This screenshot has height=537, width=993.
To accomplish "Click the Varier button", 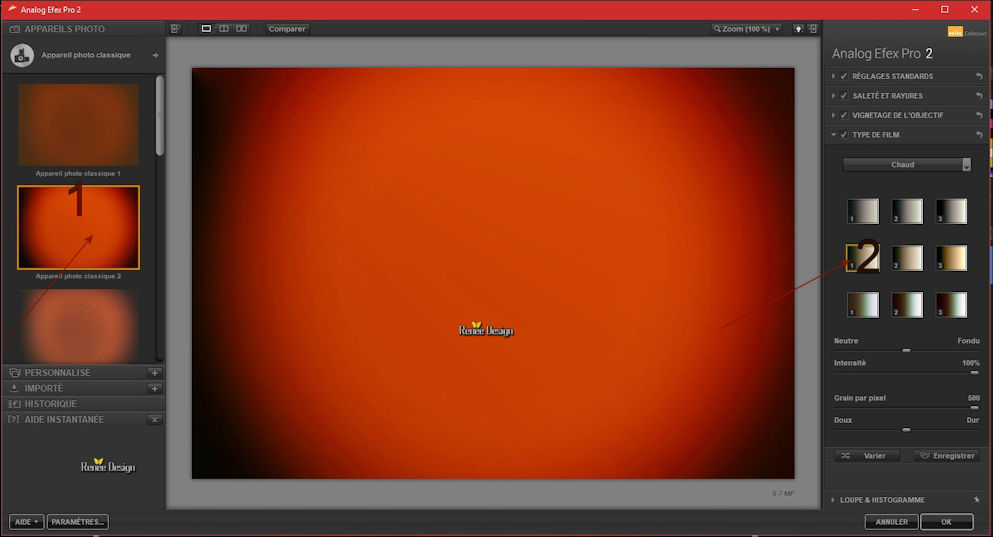I will coord(866,455).
